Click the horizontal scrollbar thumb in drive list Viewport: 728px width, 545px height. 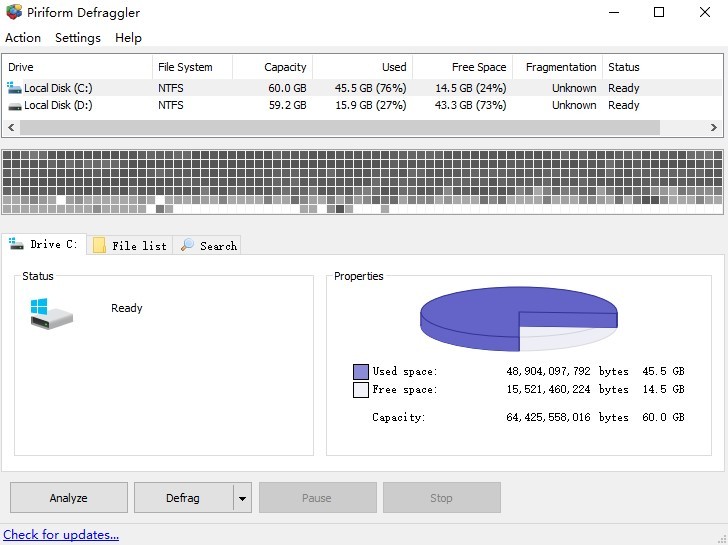point(340,127)
